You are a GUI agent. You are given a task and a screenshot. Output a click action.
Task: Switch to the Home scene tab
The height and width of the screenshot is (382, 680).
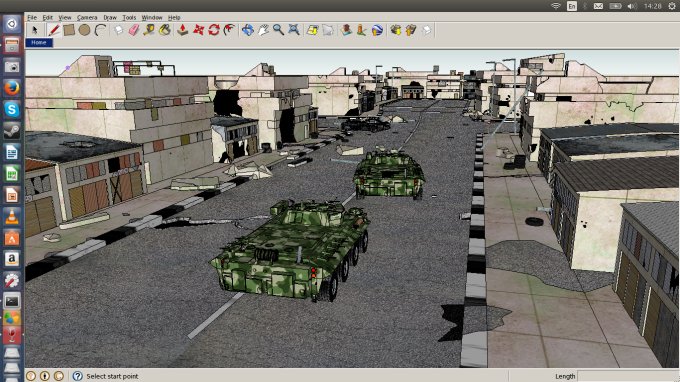tap(39, 42)
